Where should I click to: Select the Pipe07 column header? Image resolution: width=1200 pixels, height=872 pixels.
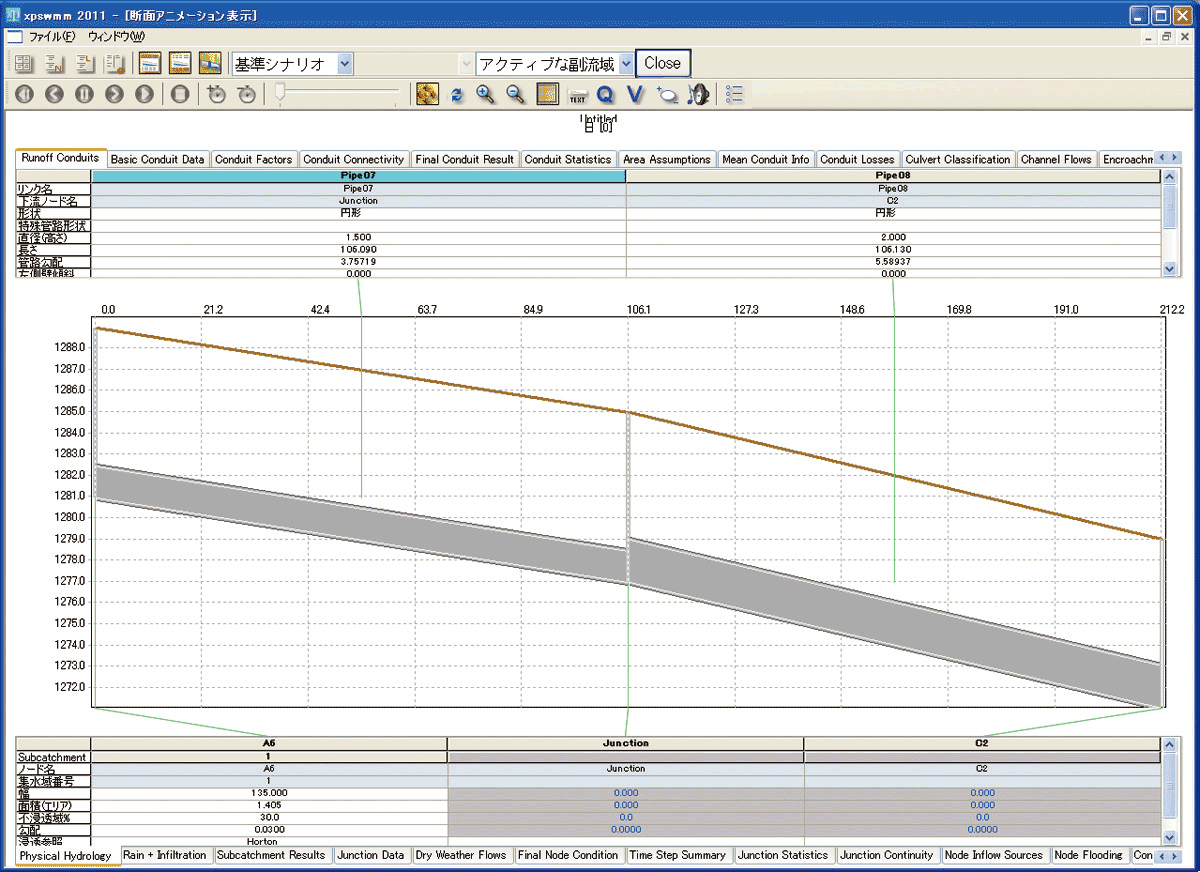(358, 175)
